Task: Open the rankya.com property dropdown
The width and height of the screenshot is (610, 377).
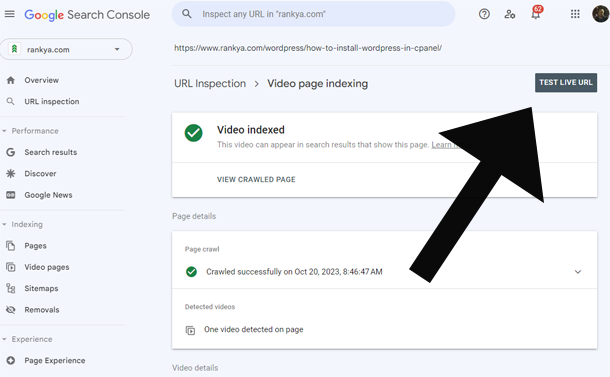Action: pos(117,49)
